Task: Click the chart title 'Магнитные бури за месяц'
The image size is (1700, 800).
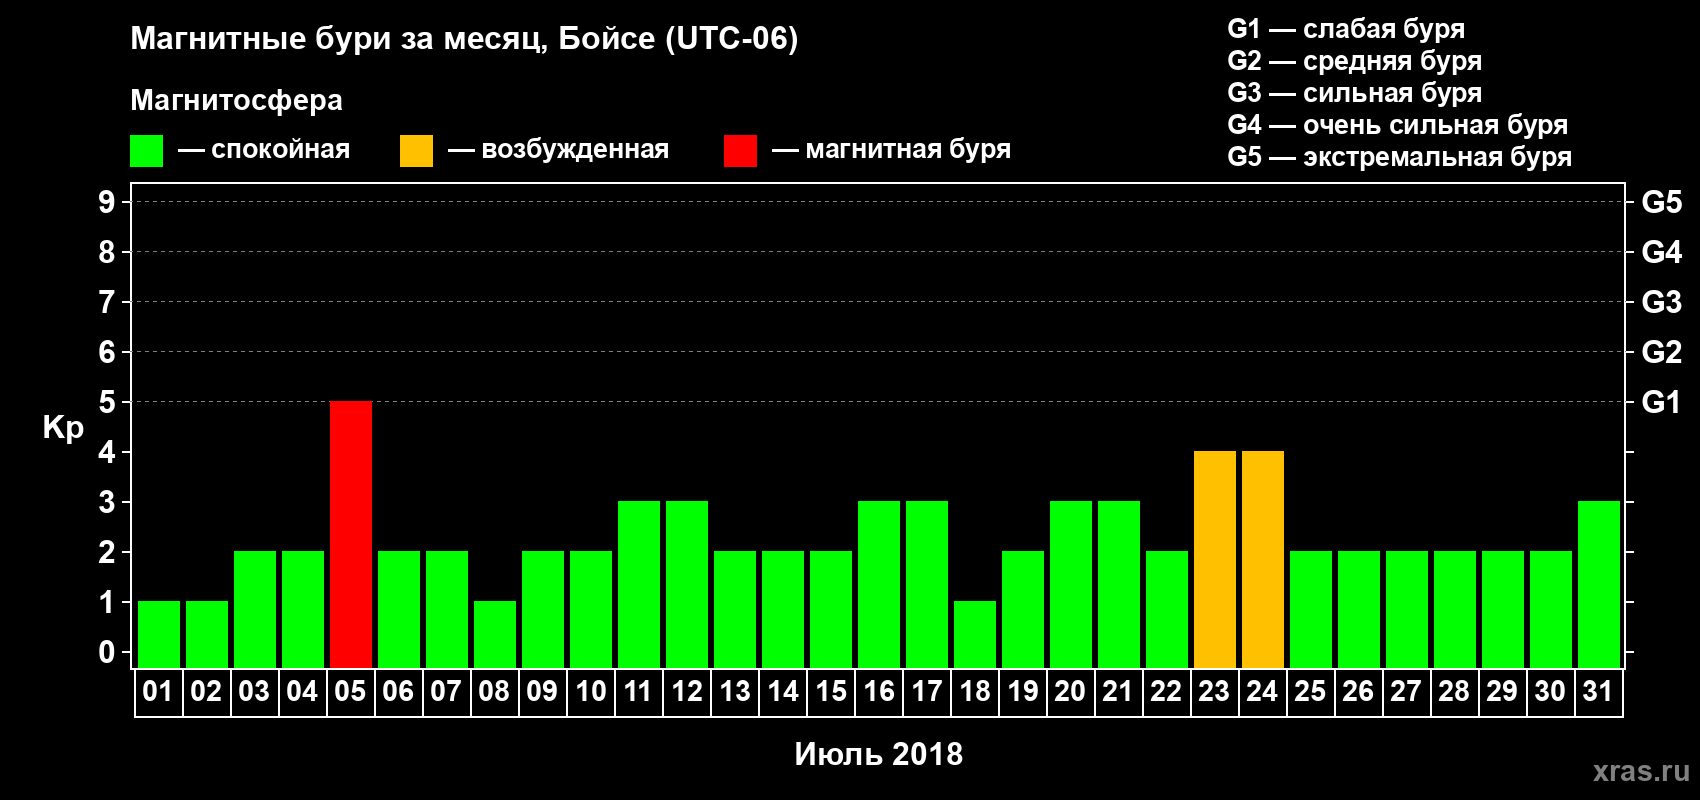Action: pyautogui.click(x=464, y=39)
